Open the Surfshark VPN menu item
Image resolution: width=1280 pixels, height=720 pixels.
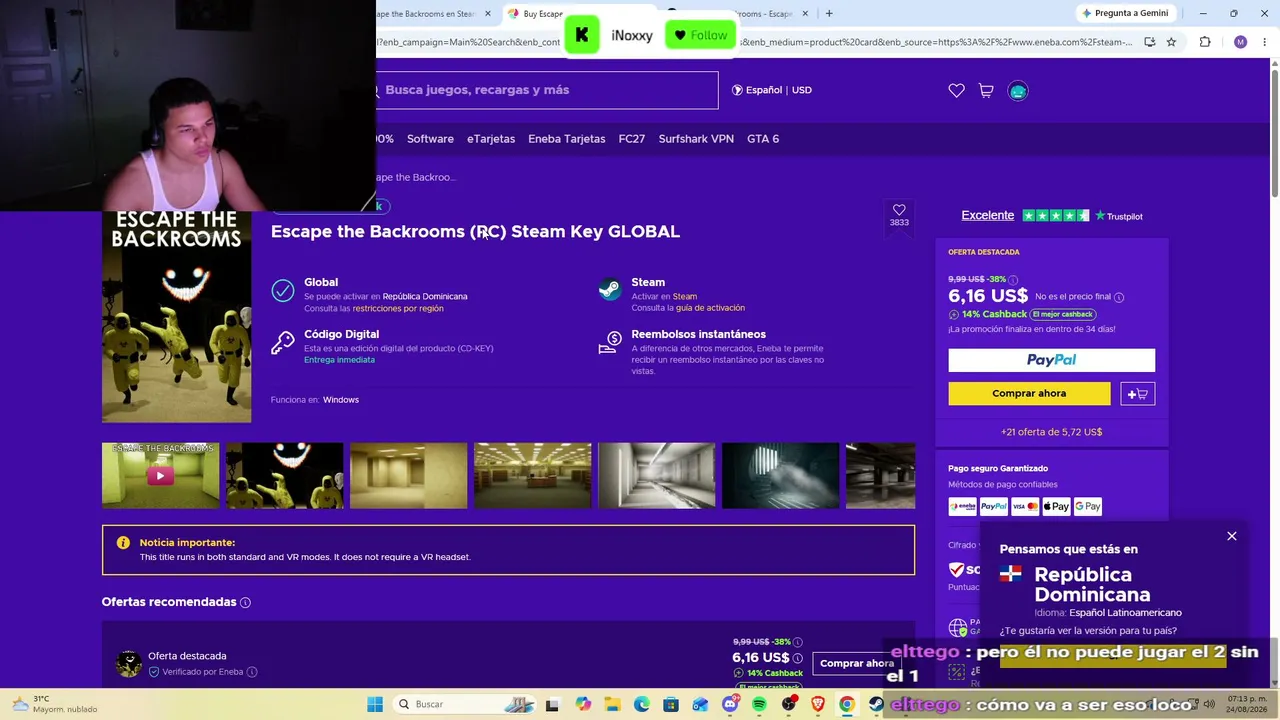click(696, 139)
